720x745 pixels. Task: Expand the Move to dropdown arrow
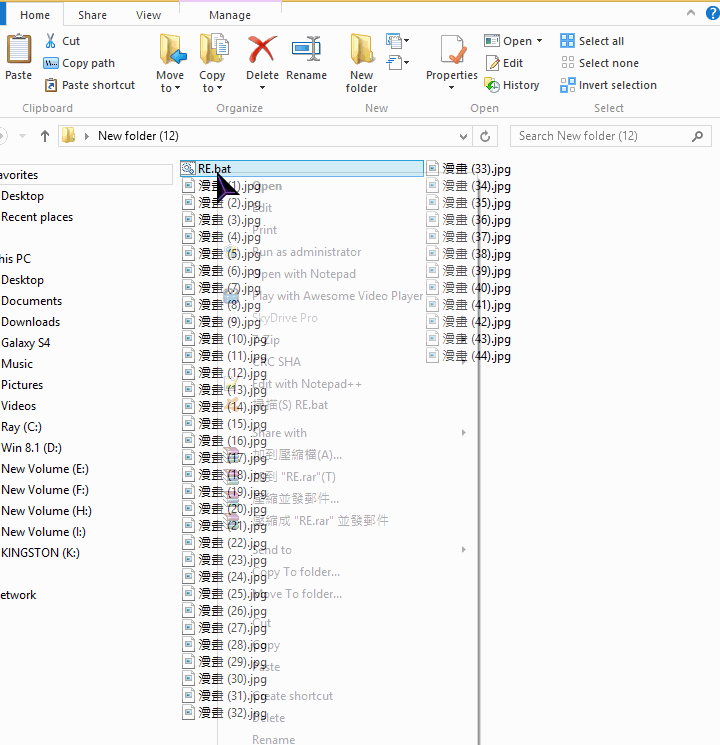tap(177, 88)
